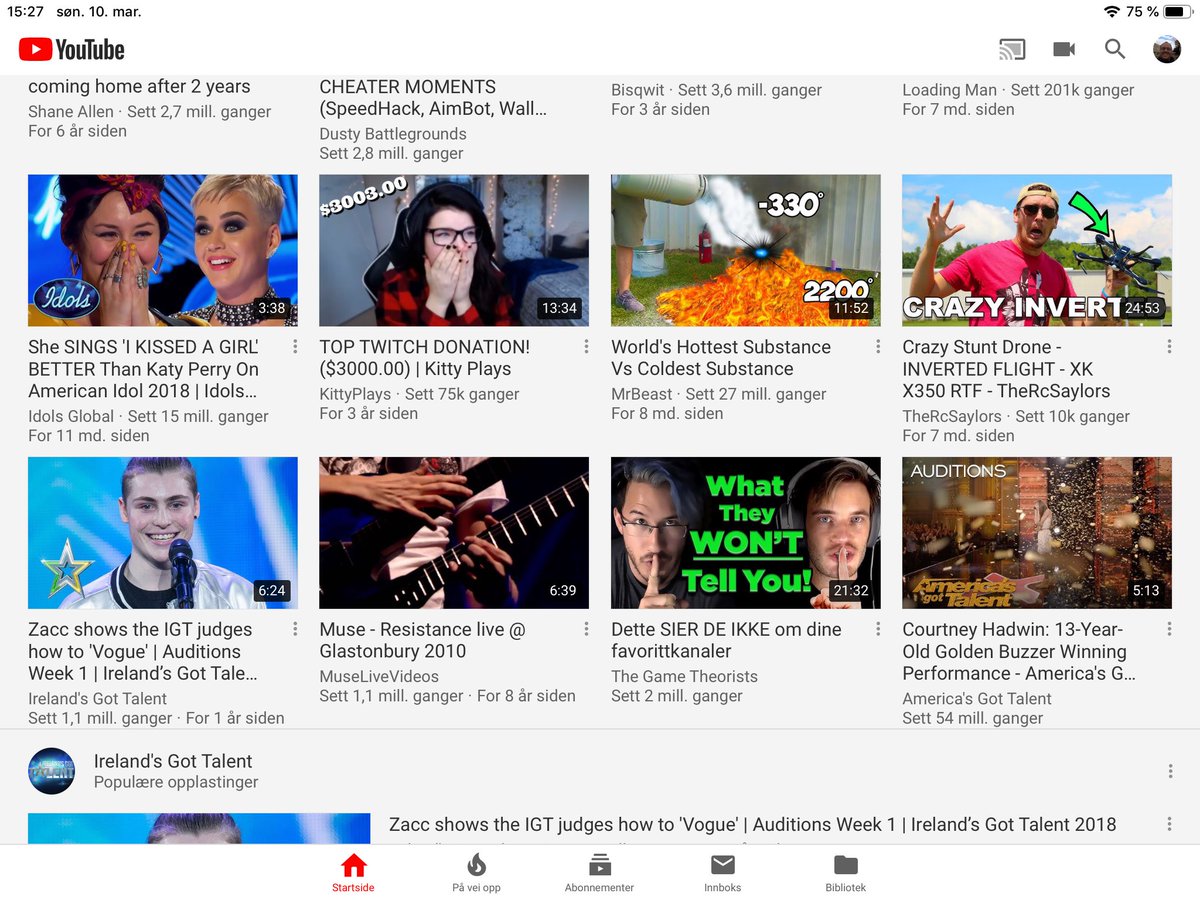
Task: Open the account profile avatar
Action: point(1167,49)
